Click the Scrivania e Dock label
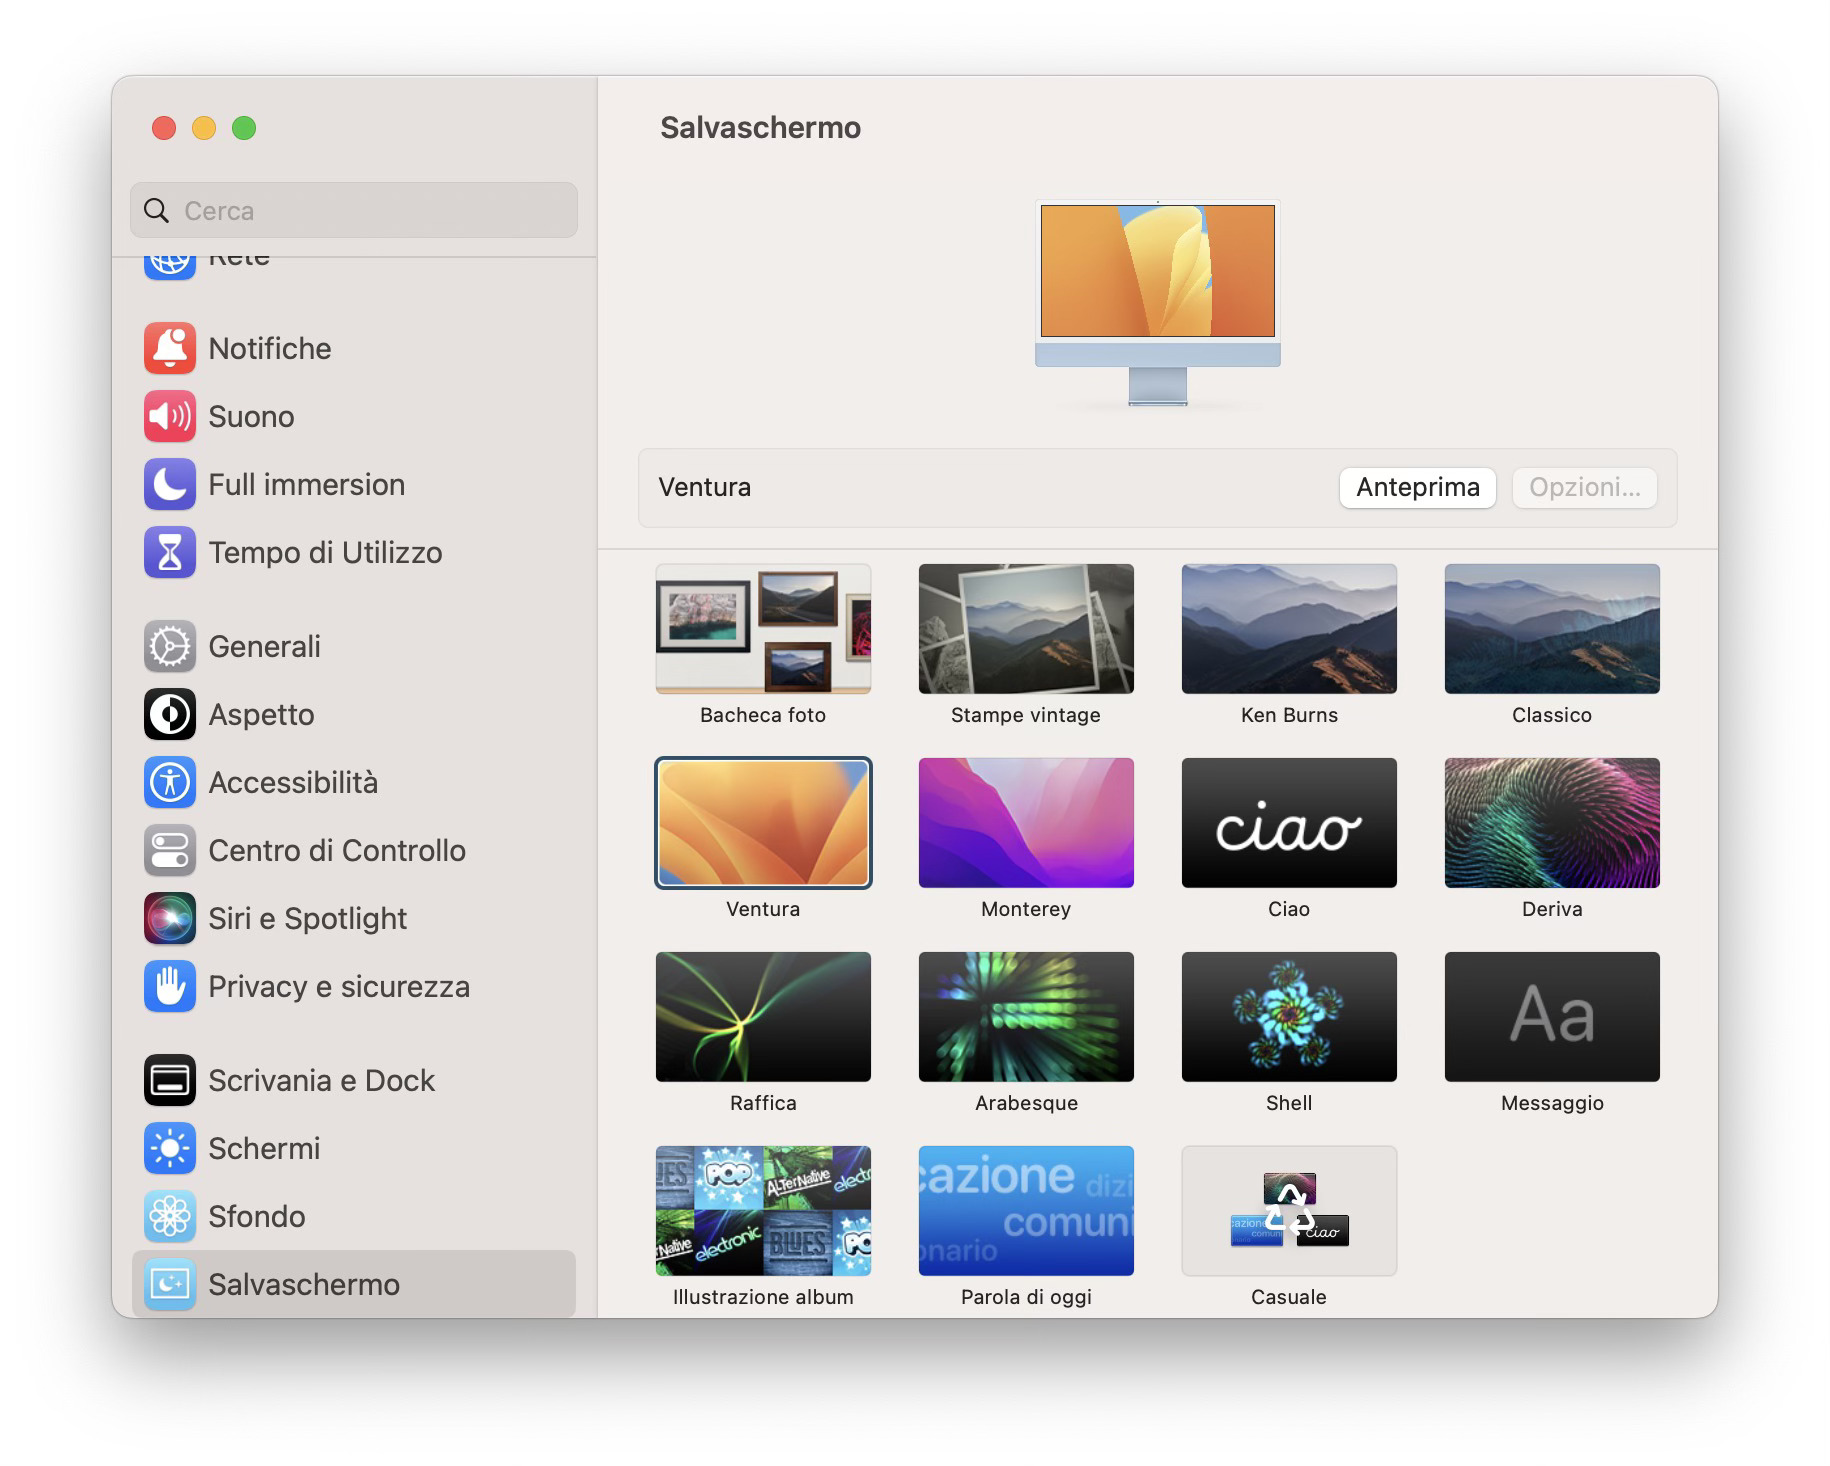Image resolution: width=1830 pixels, height=1466 pixels. click(x=322, y=1081)
